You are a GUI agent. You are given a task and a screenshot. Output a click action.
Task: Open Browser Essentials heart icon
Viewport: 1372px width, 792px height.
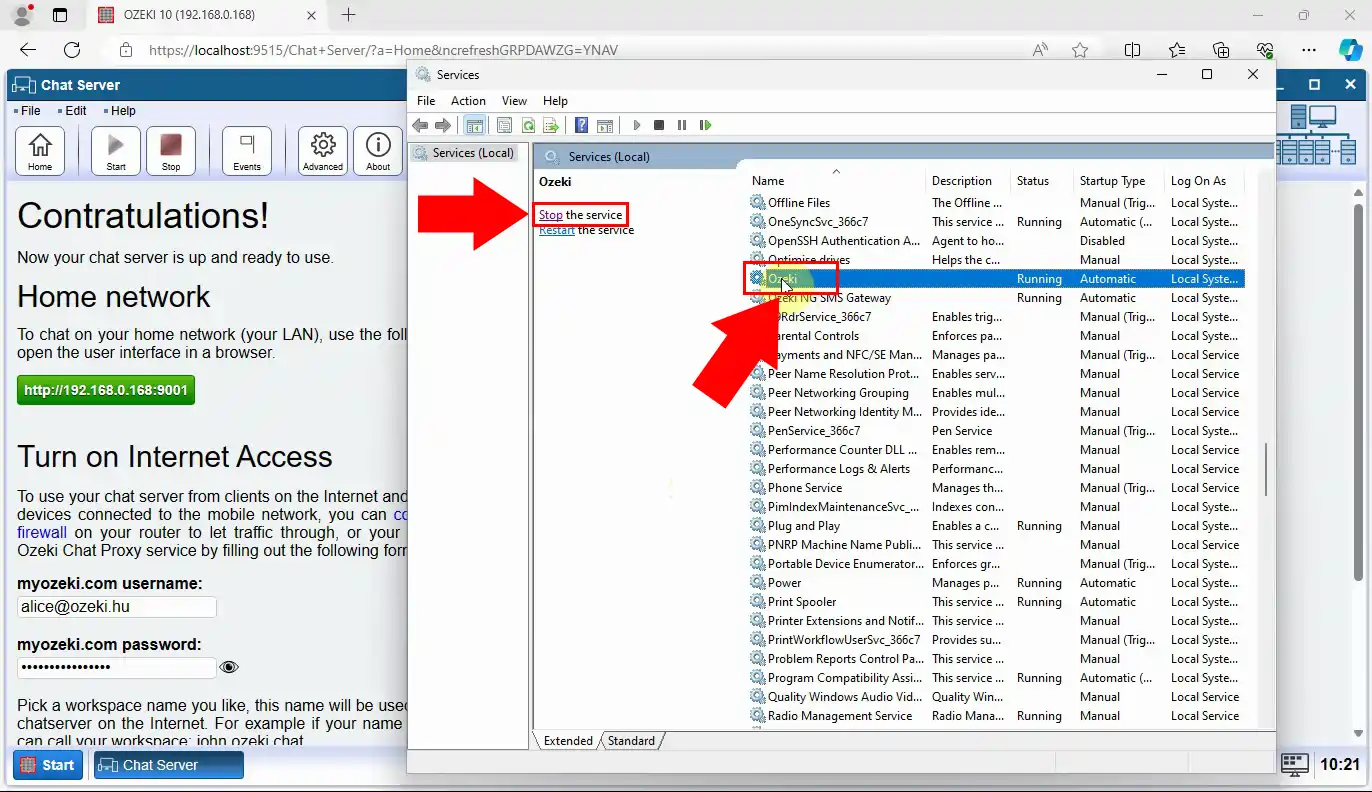1265,50
